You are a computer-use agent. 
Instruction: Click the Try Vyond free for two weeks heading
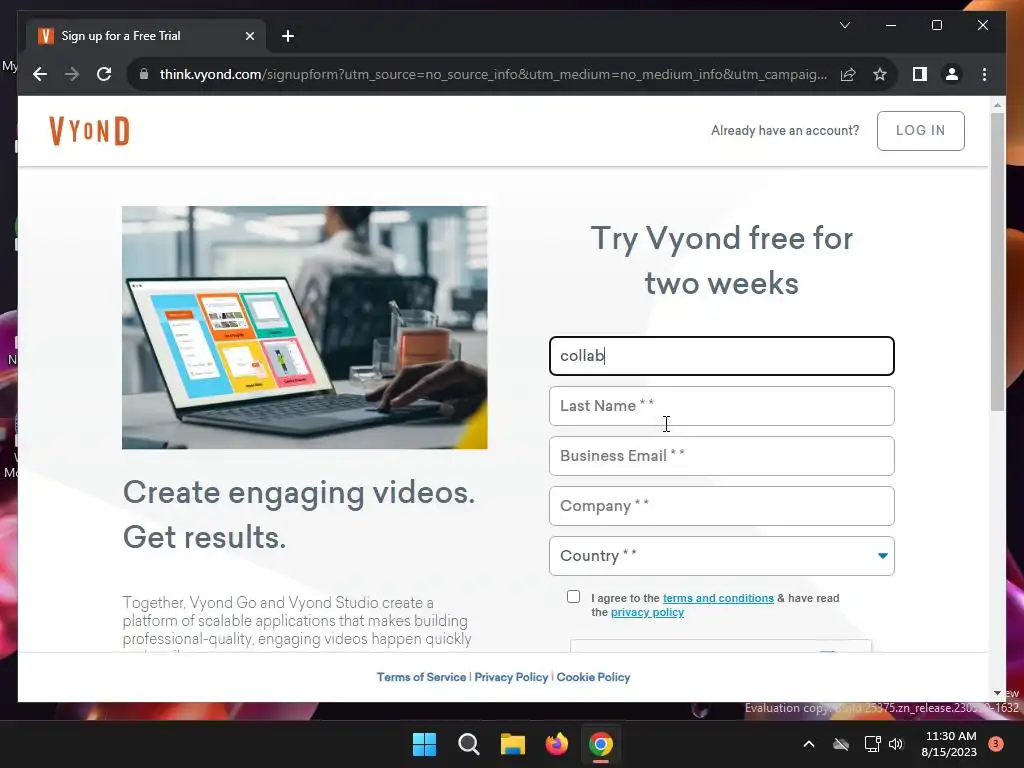click(722, 261)
